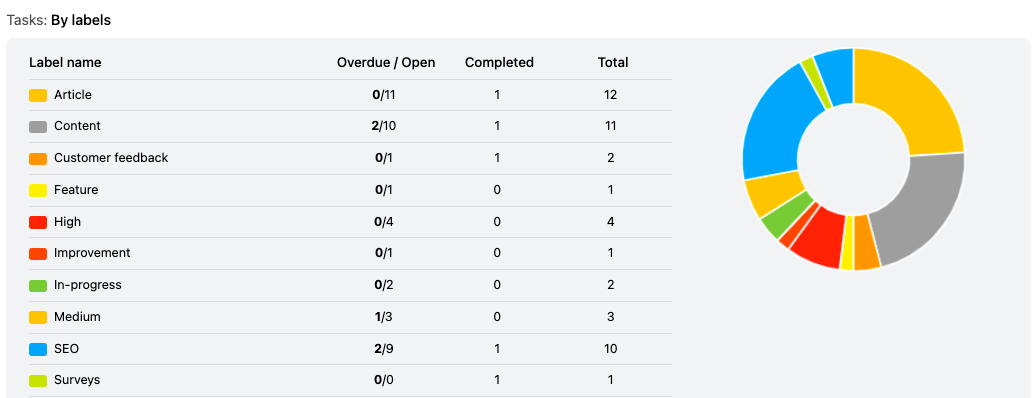The image size is (1035, 398).
Task: Sort by Overdue / Open column header
Action: (x=386, y=63)
